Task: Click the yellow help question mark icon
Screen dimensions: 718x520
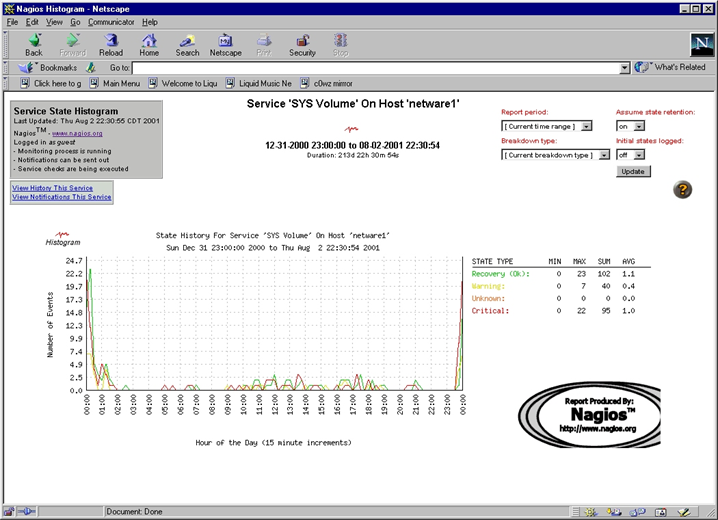Action: point(683,190)
